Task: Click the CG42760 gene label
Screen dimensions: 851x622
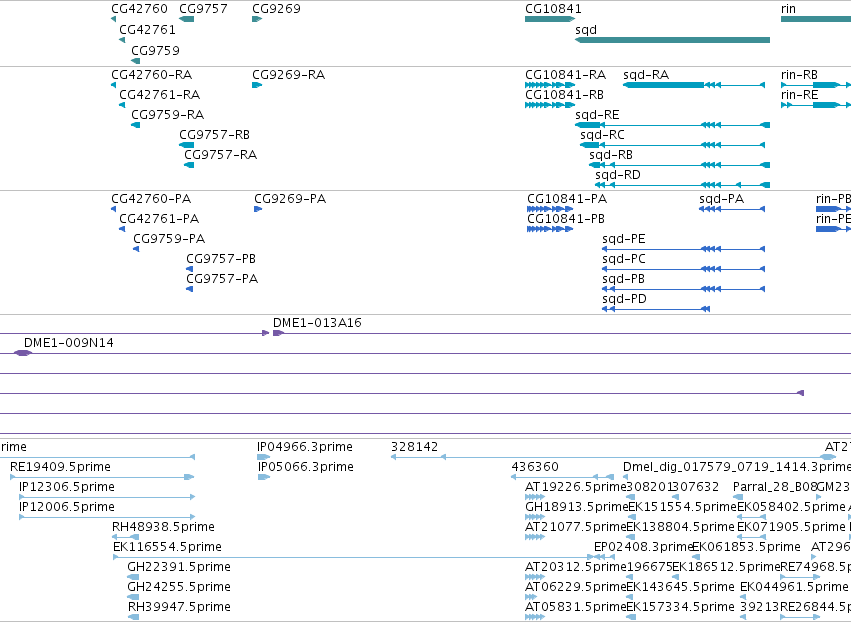Action: point(139,9)
